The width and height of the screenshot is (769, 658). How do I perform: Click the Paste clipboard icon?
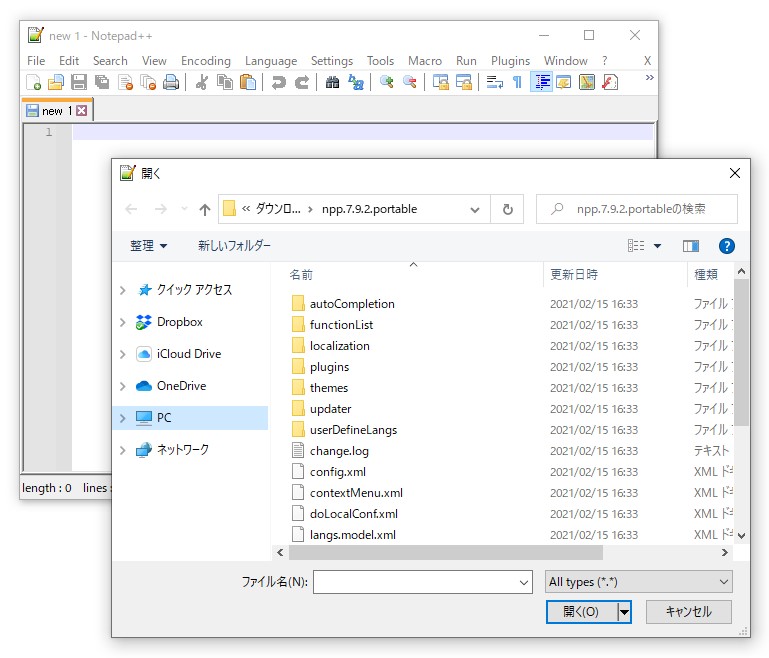coord(248,82)
